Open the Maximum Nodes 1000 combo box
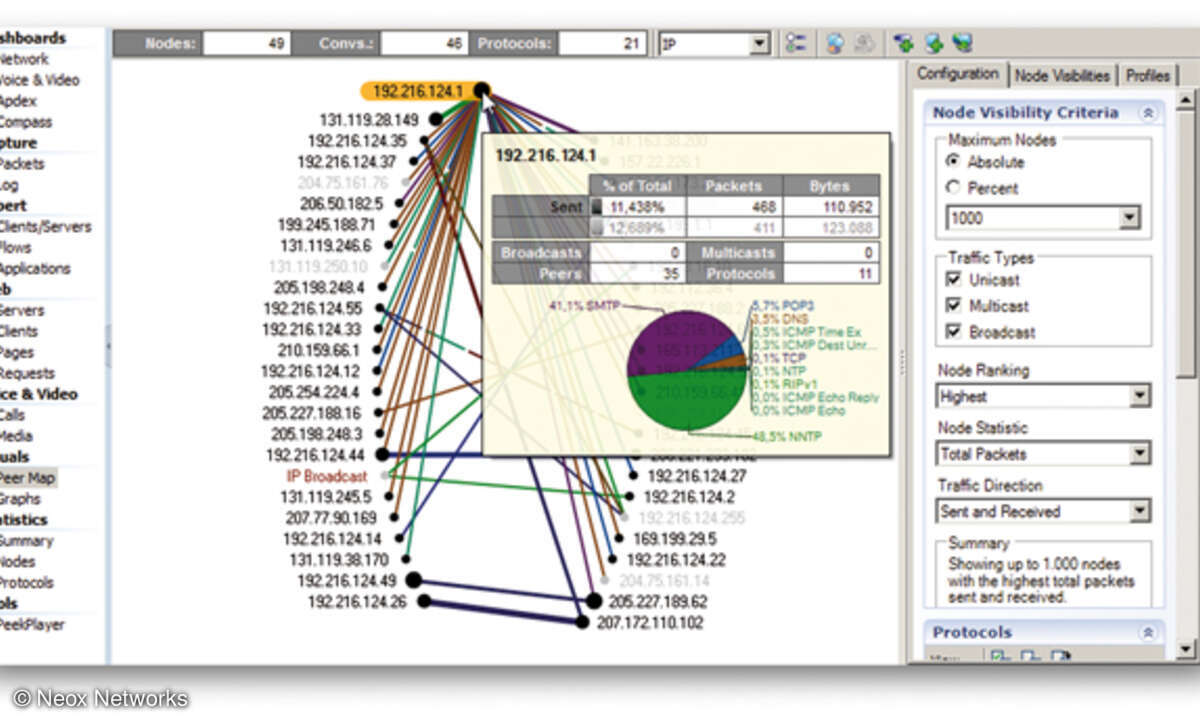 click(x=1043, y=217)
